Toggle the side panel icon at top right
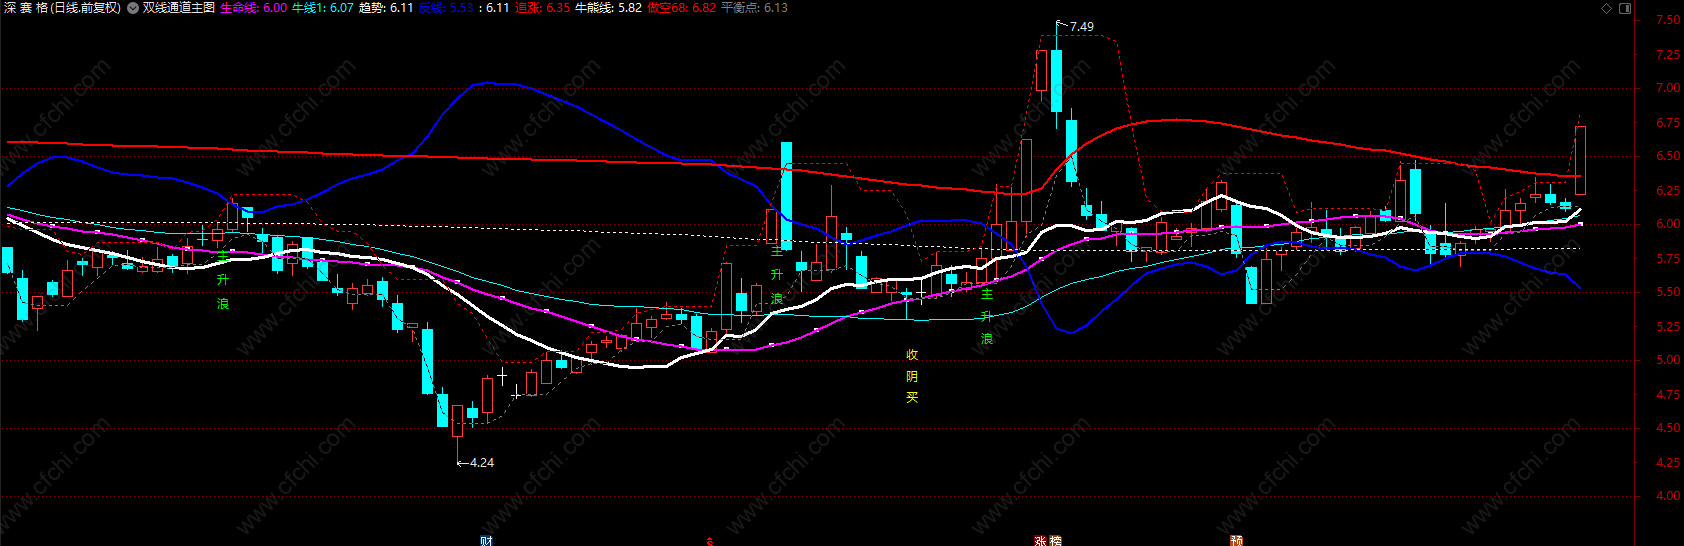Image resolution: width=1684 pixels, height=546 pixels. tap(1625, 8)
